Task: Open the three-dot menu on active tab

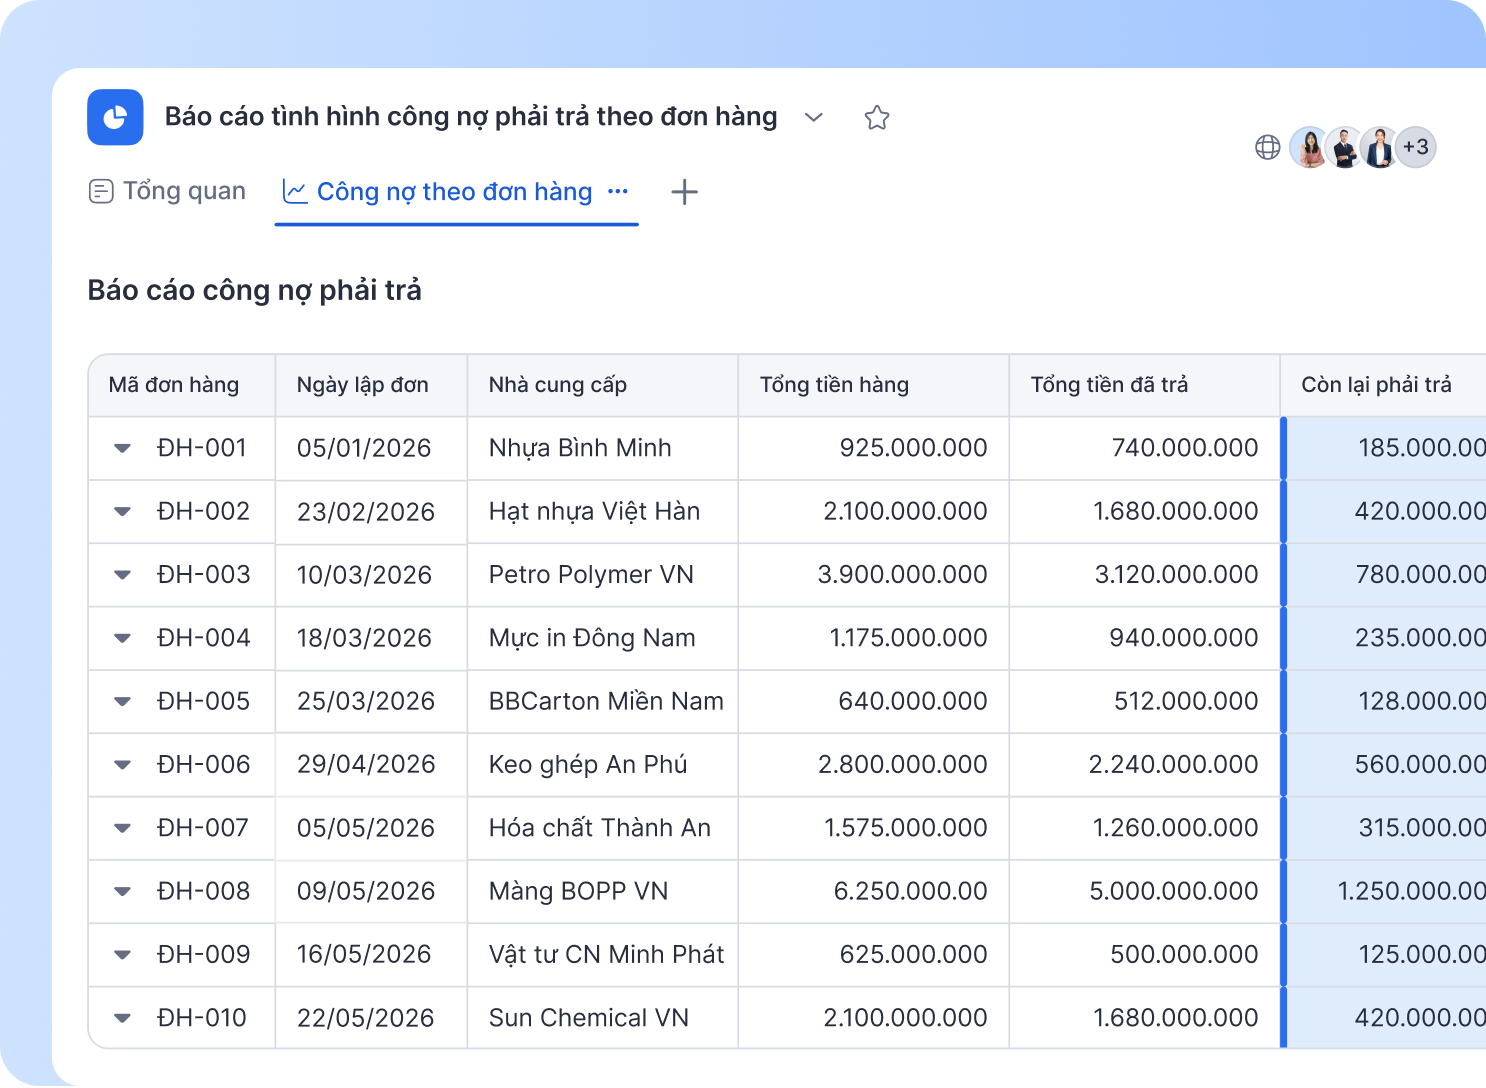Action: coord(618,191)
